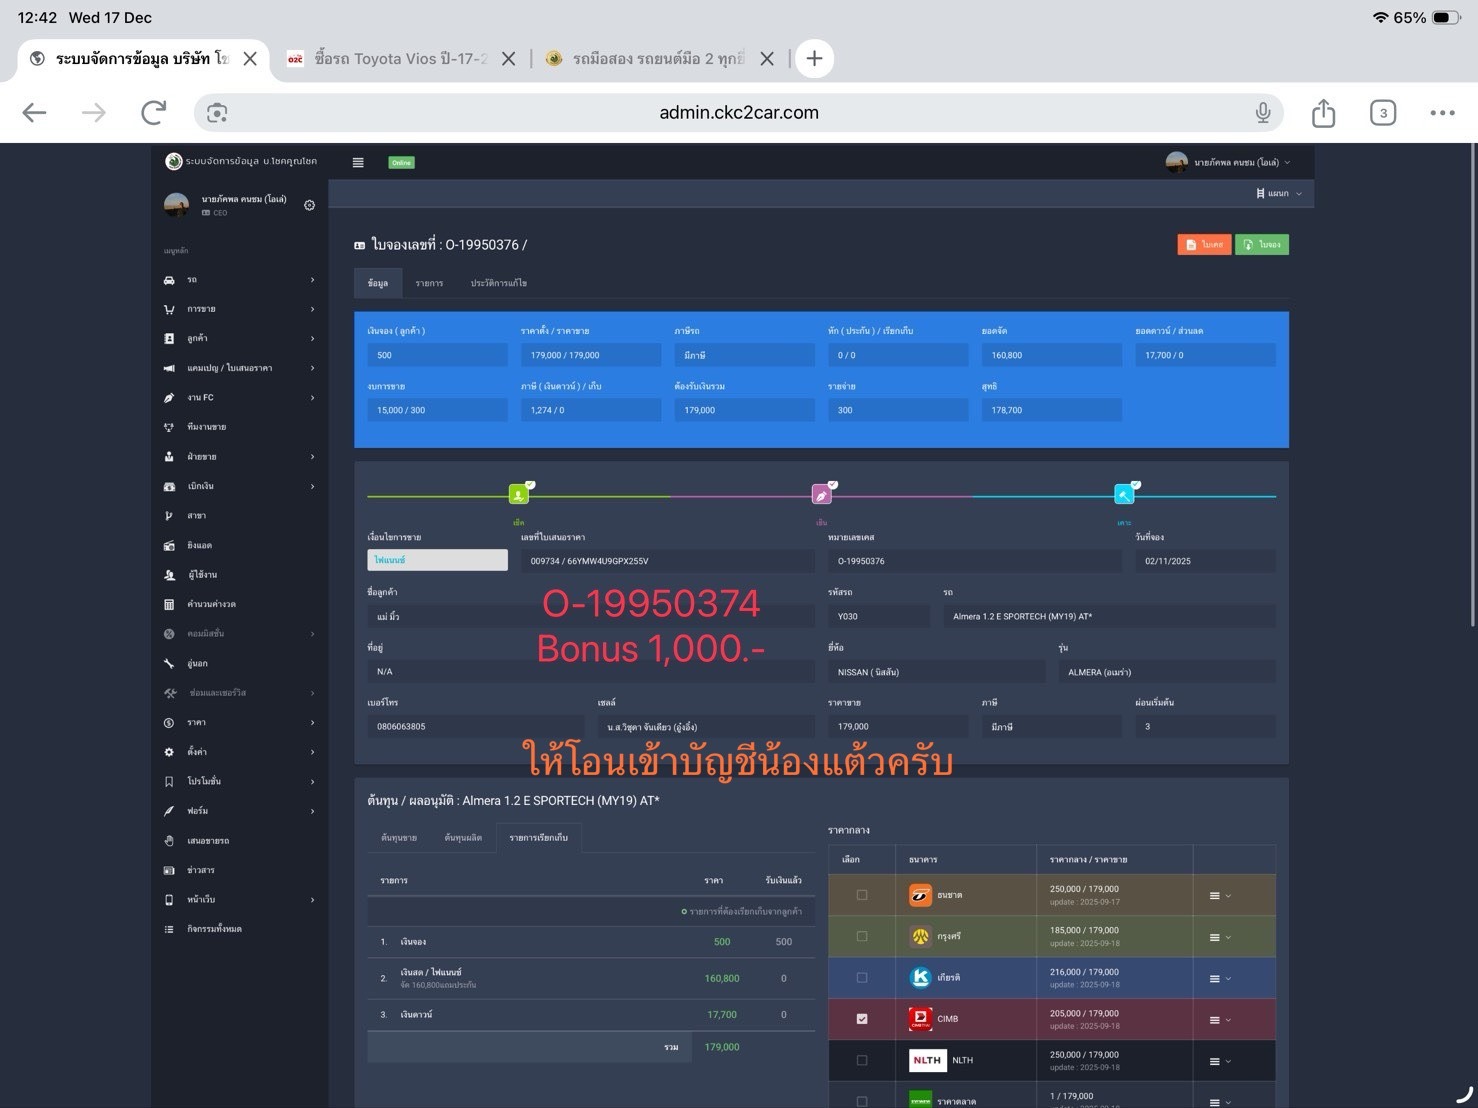Click the car icon beside รถ
Viewport: 1478px width, 1108px height.
pyautogui.click(x=169, y=280)
